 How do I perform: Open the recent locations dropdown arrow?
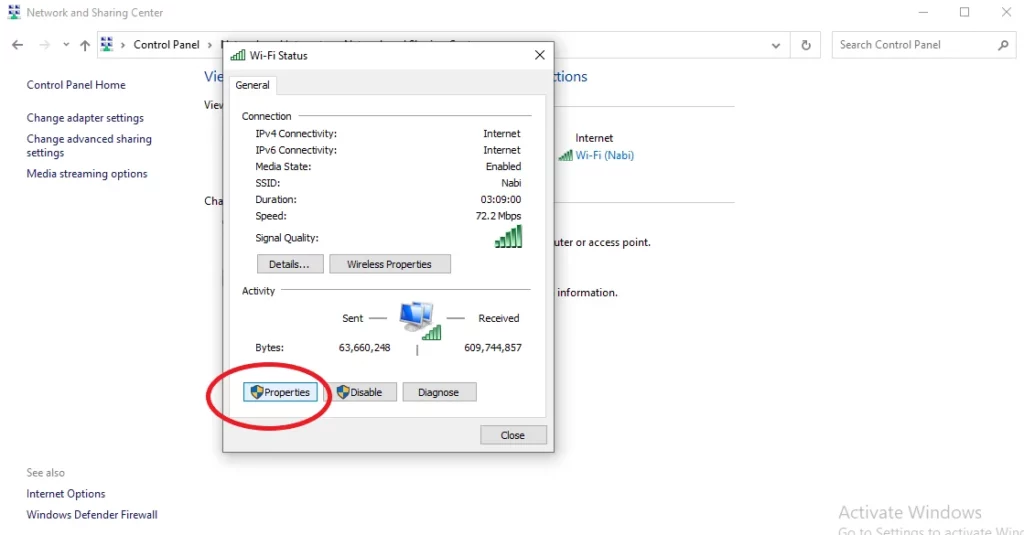(66, 45)
